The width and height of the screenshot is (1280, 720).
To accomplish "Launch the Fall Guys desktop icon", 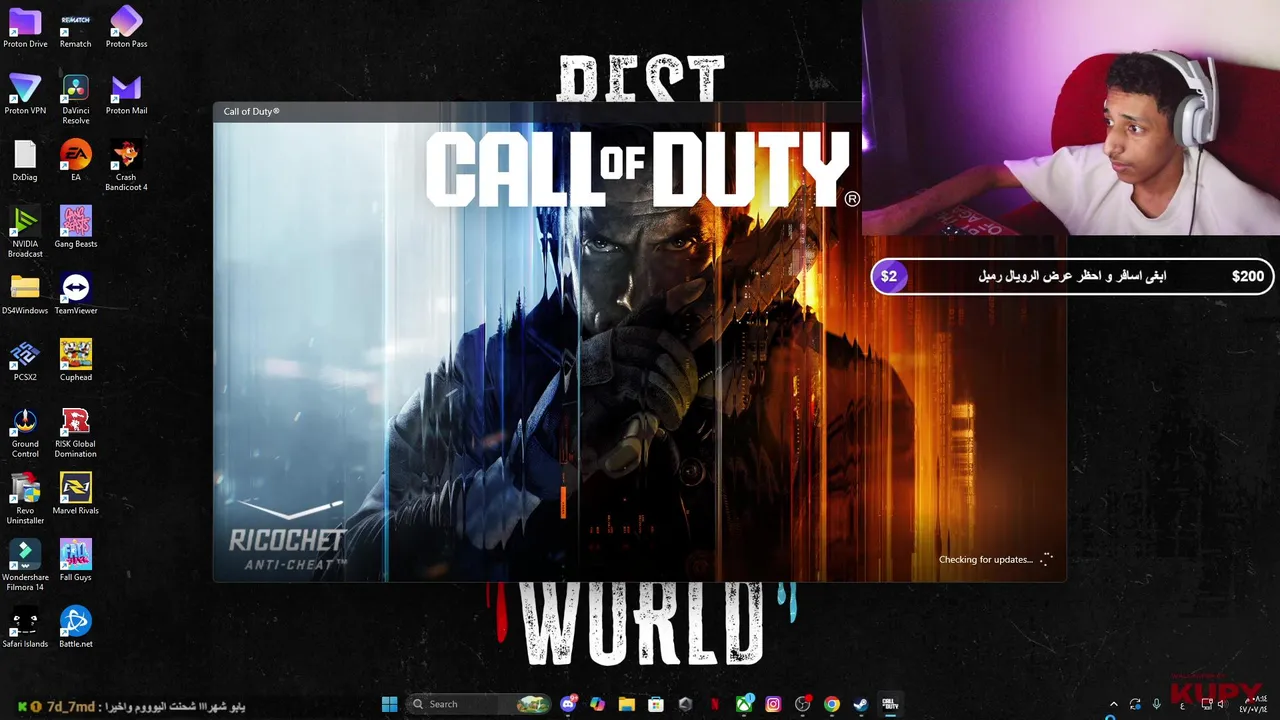I will [75, 560].
